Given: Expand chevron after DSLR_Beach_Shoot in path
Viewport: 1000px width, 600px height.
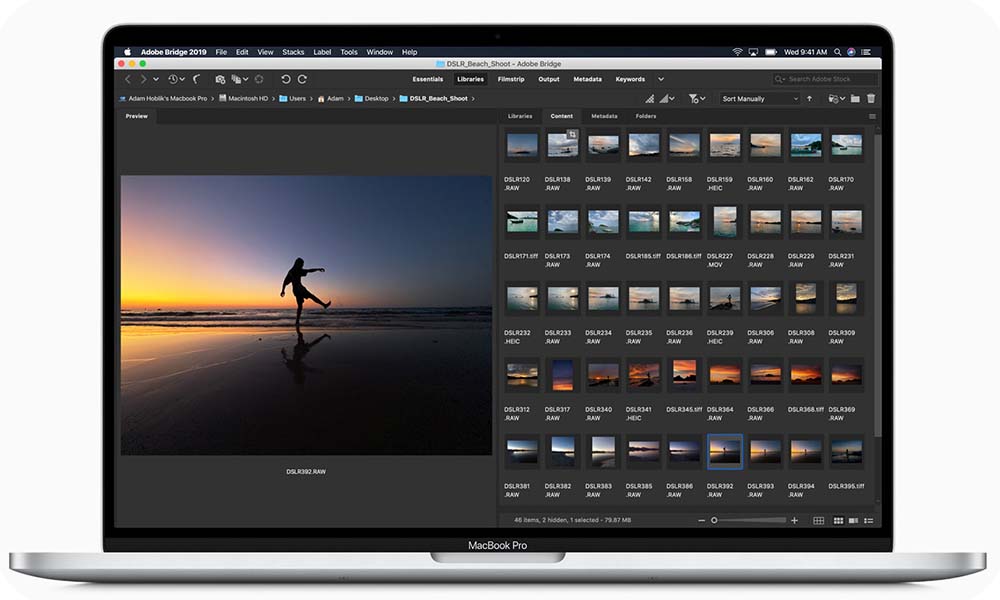Looking at the screenshot, I should click(473, 99).
